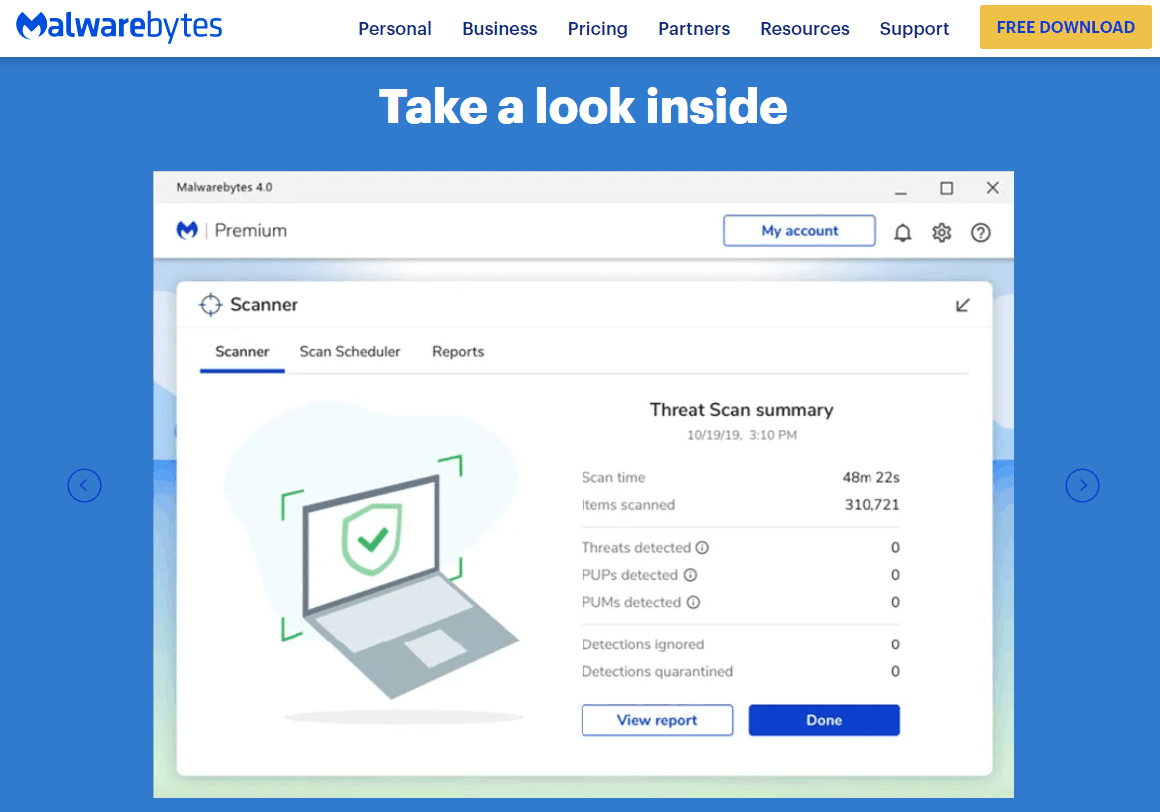
Task: Click the 'Detections ignored' label
Action: click(643, 644)
